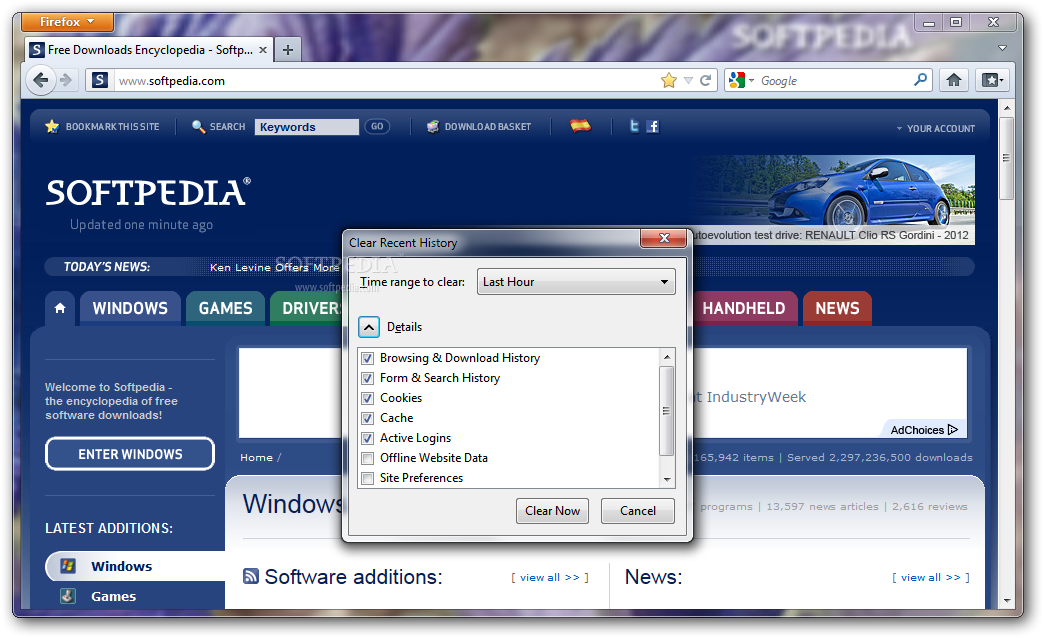
Task: Select Games in Latest Additions list
Action: coord(113,597)
